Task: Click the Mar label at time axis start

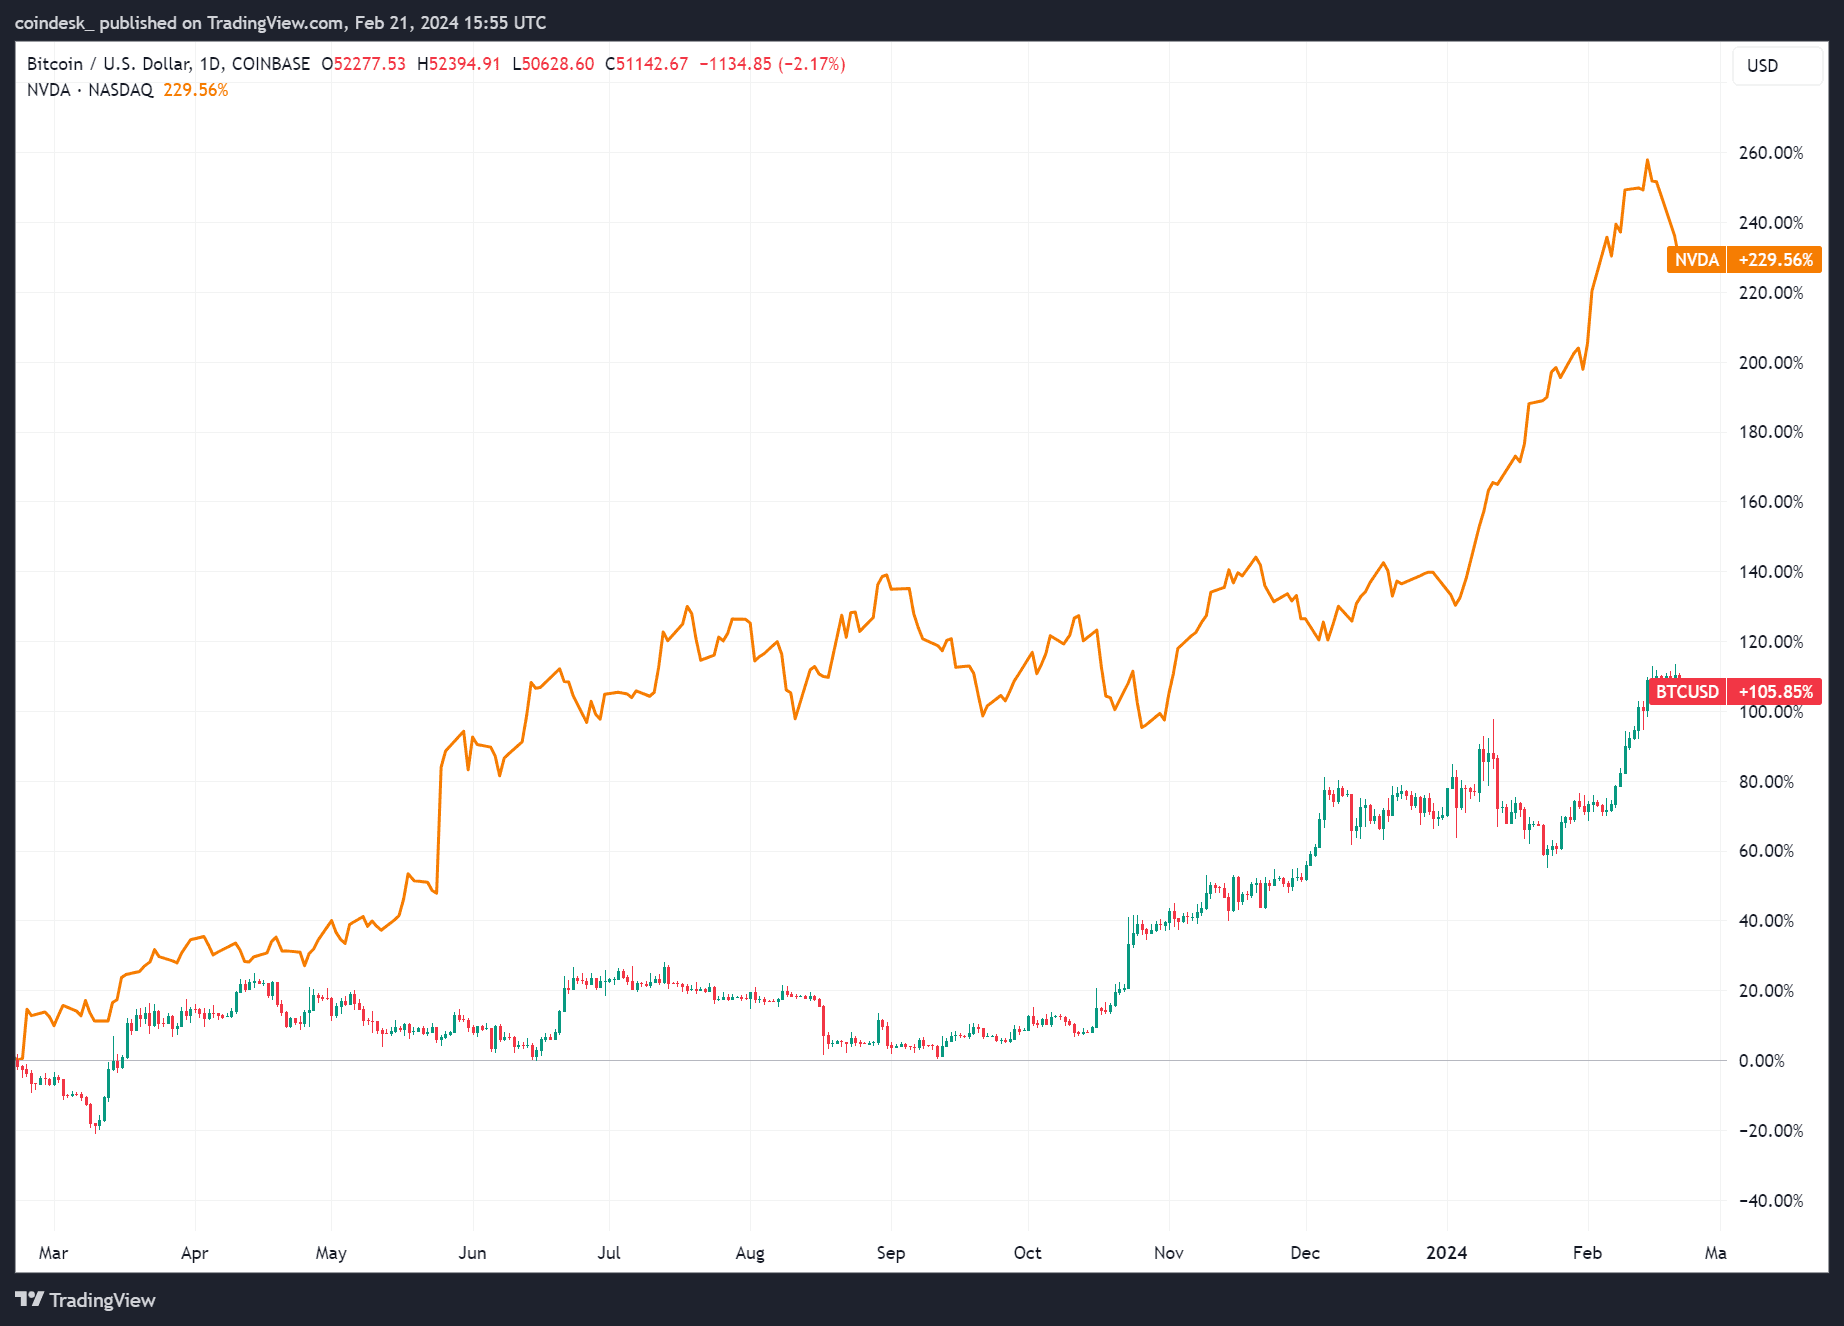Action: point(53,1253)
